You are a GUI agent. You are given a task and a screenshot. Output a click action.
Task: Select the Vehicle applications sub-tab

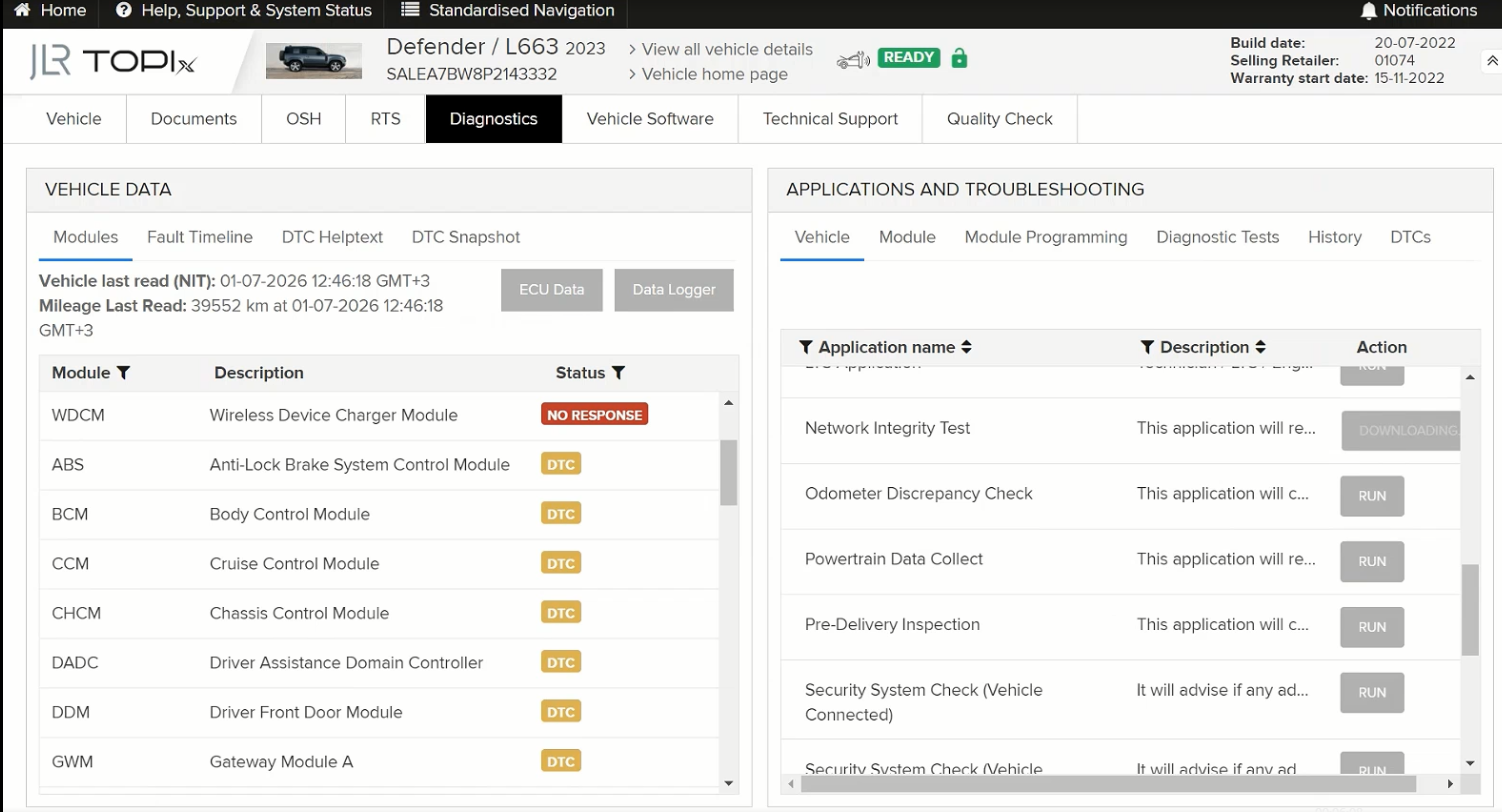(822, 238)
